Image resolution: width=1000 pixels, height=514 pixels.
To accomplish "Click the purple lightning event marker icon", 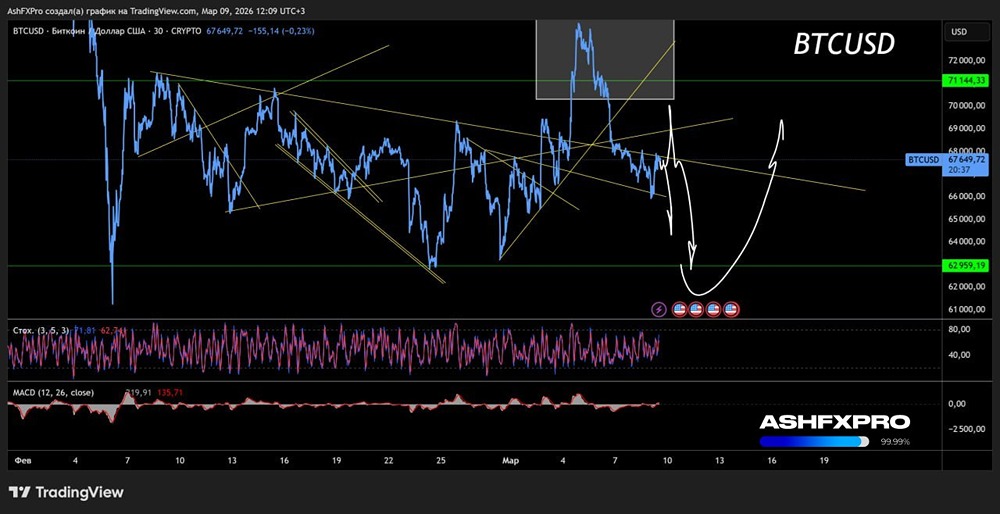I will (x=659, y=310).
